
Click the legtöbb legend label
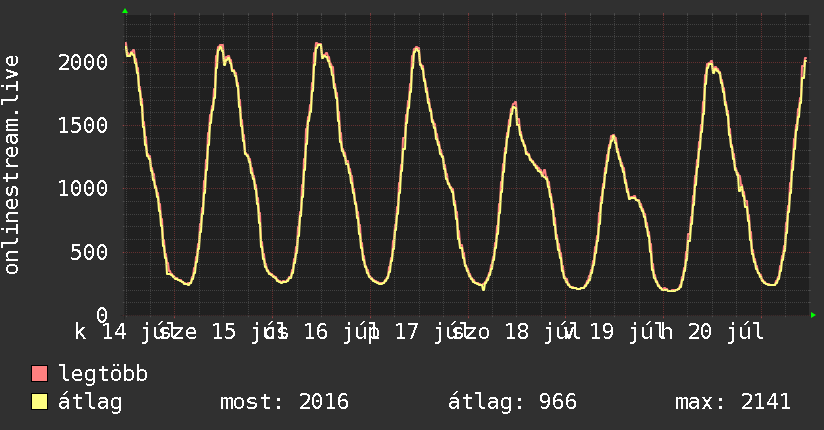[x=104, y=373]
